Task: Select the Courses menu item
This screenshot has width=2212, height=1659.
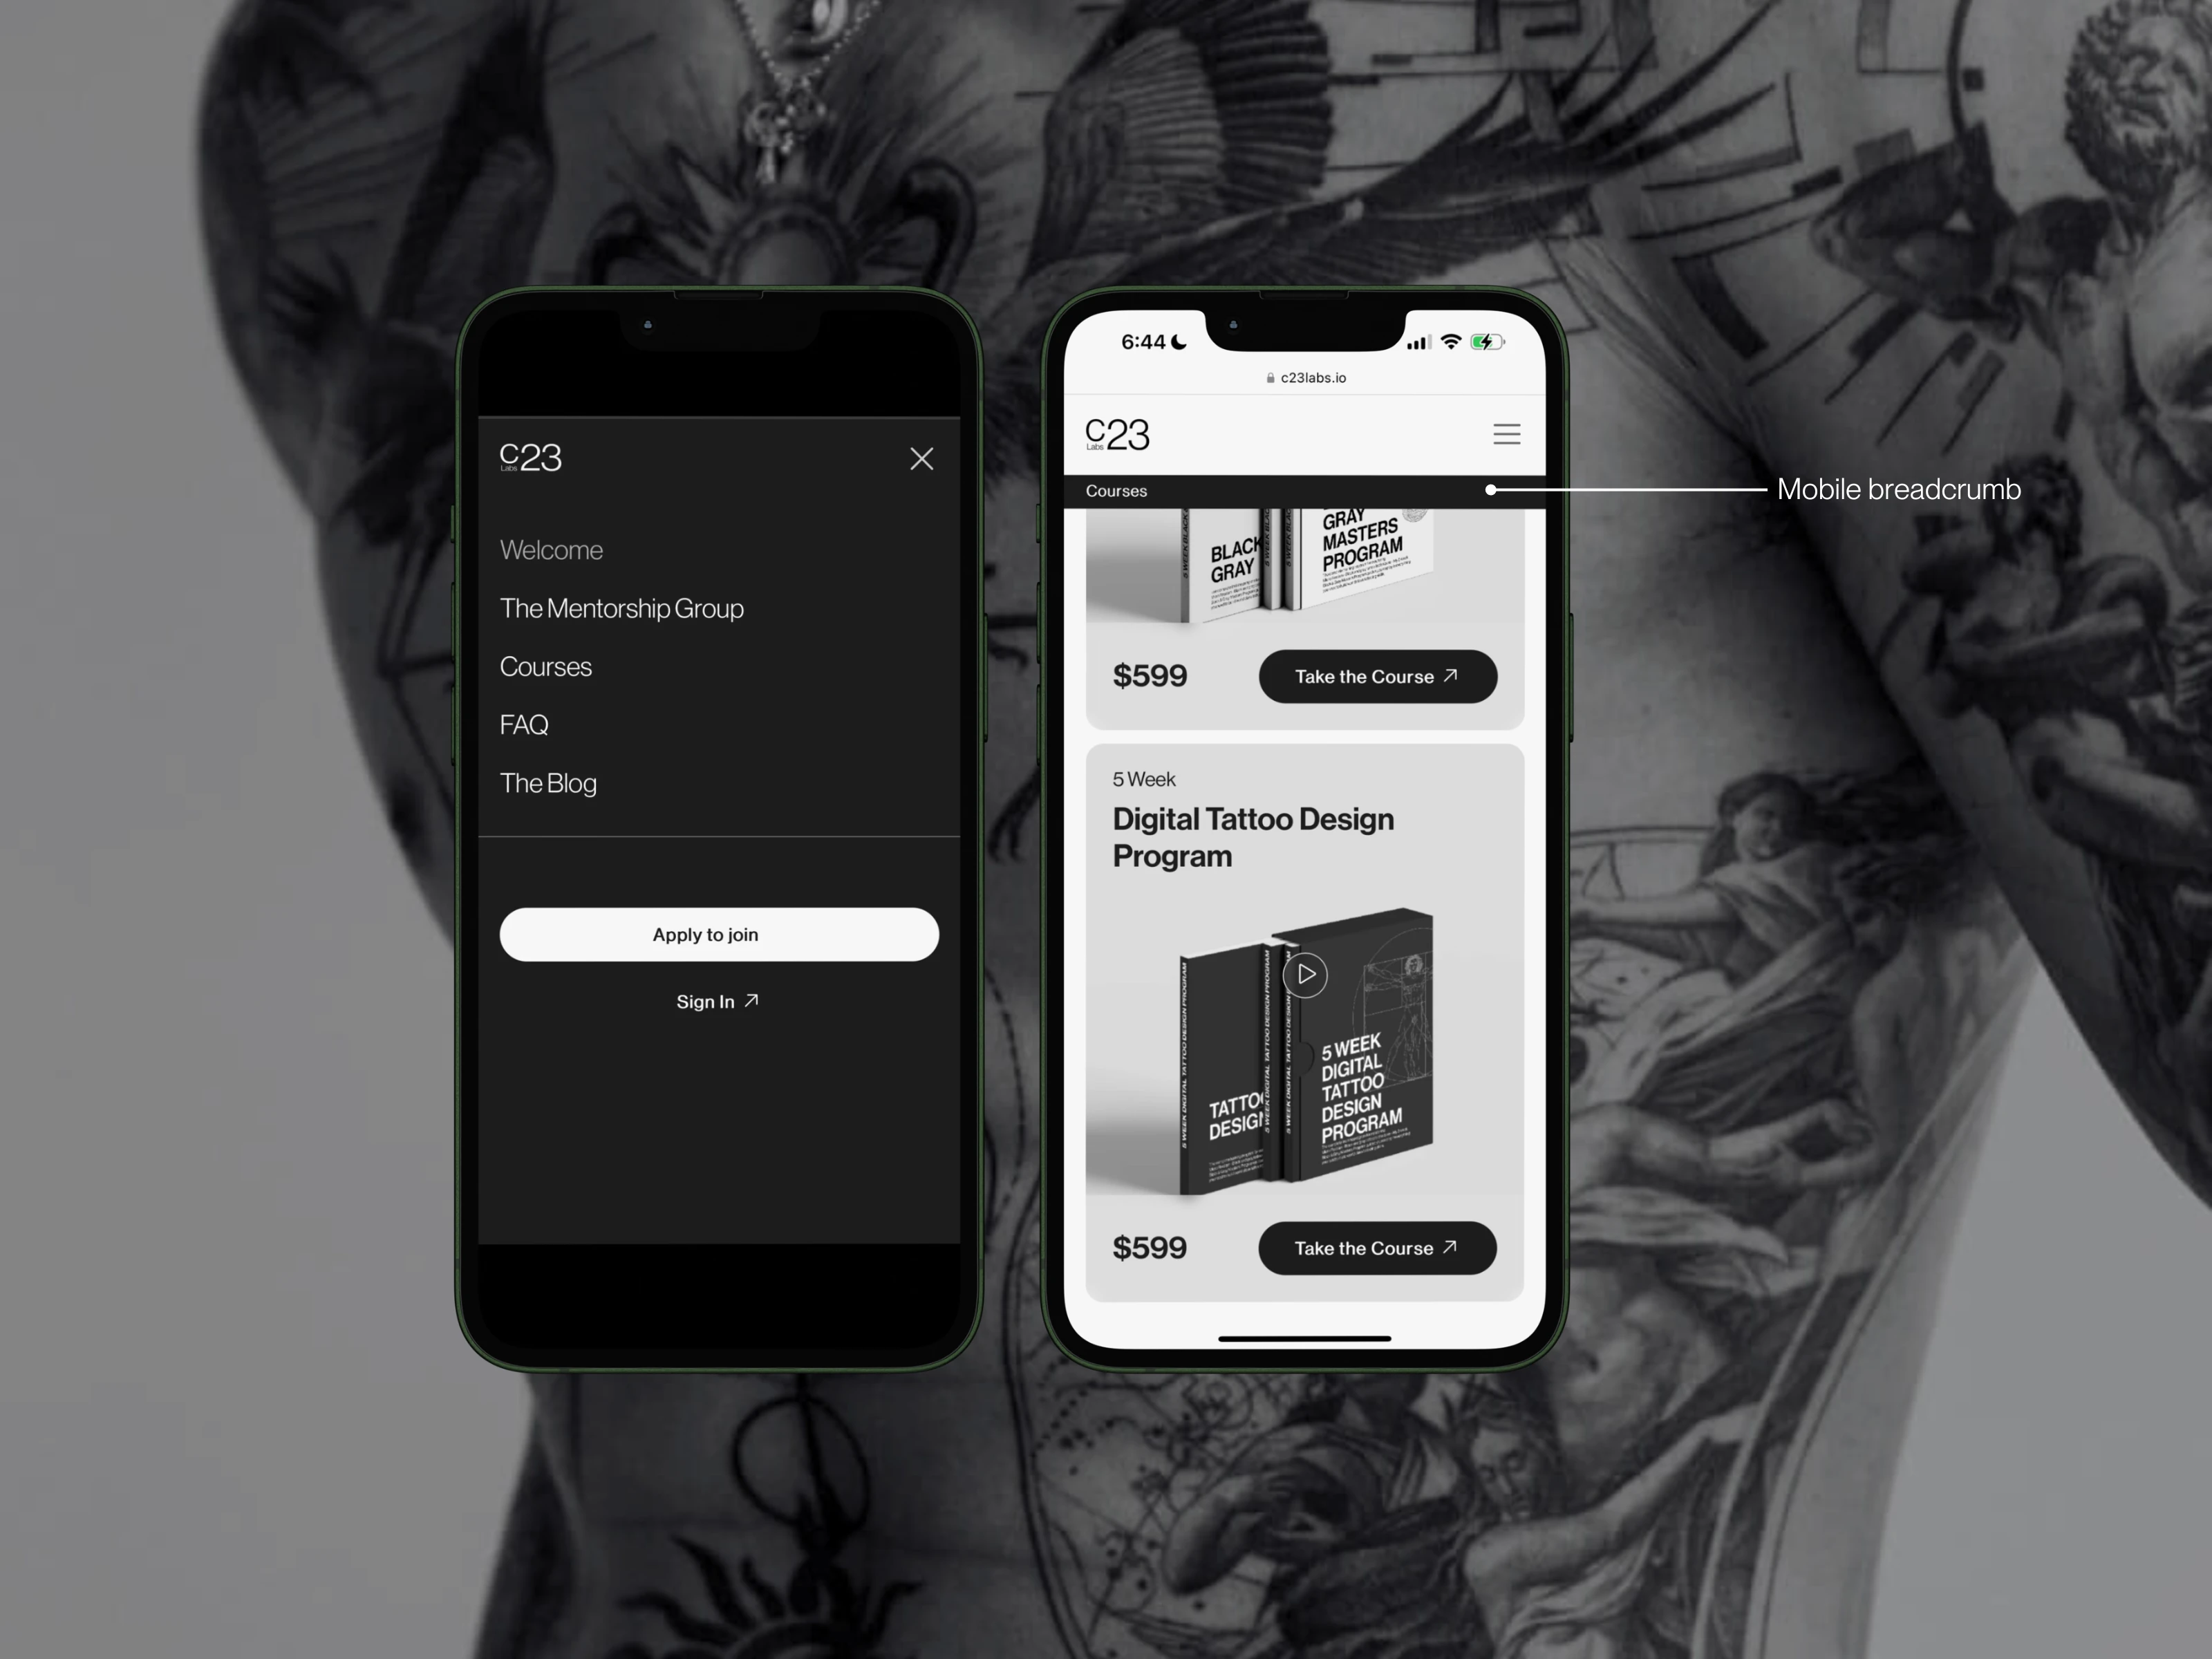Action: point(545,666)
